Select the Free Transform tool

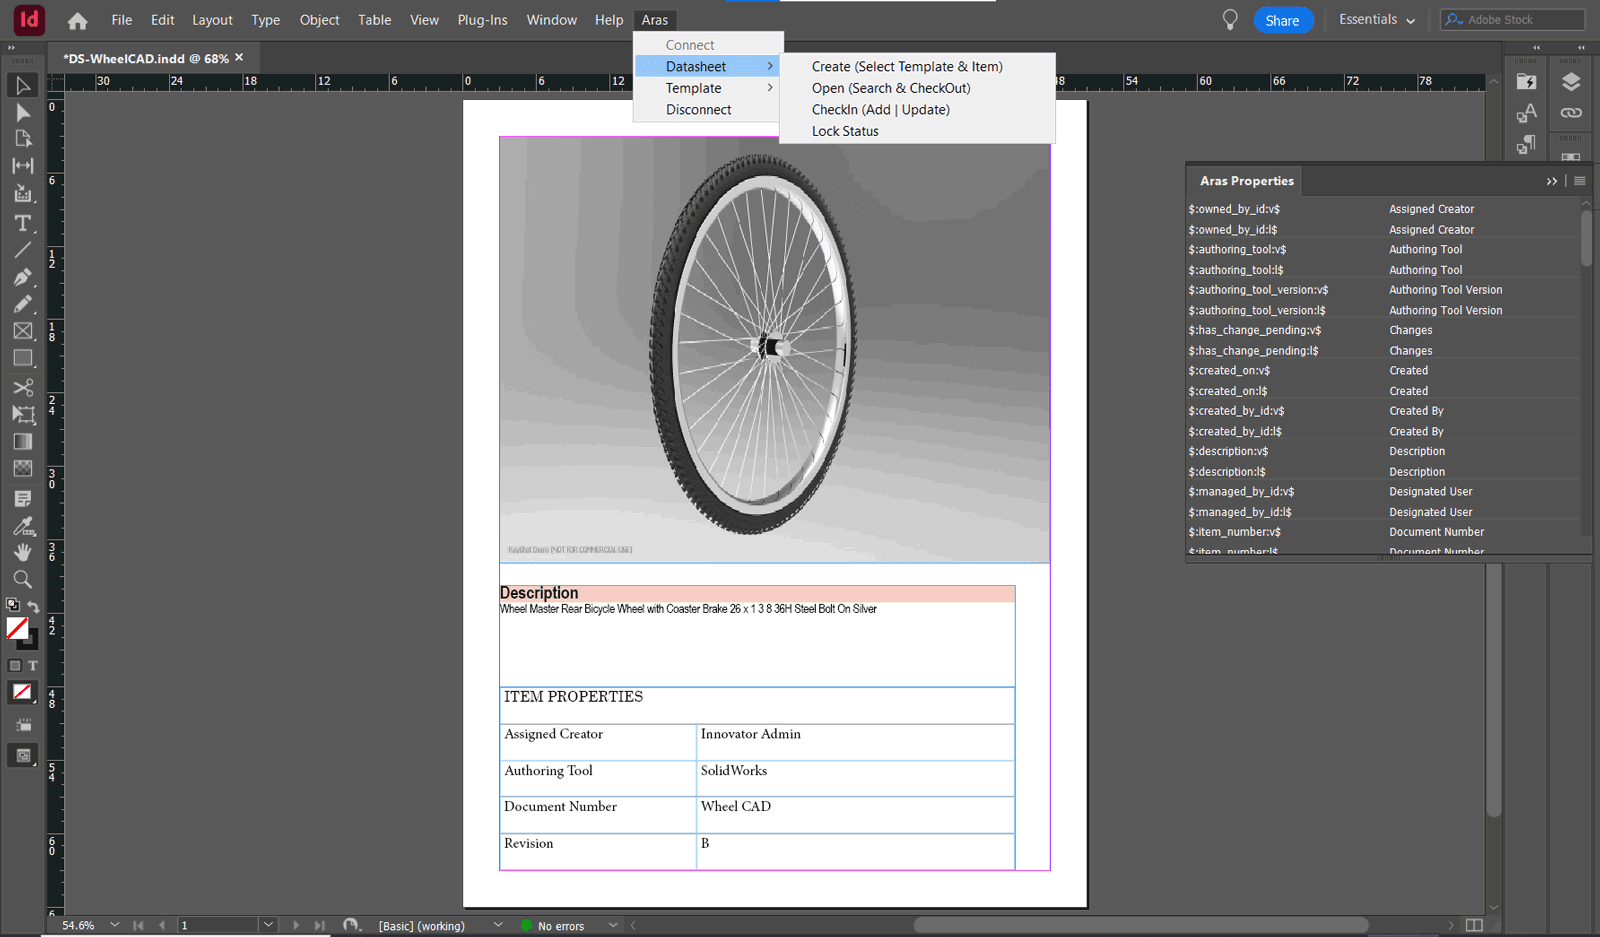(x=22, y=414)
